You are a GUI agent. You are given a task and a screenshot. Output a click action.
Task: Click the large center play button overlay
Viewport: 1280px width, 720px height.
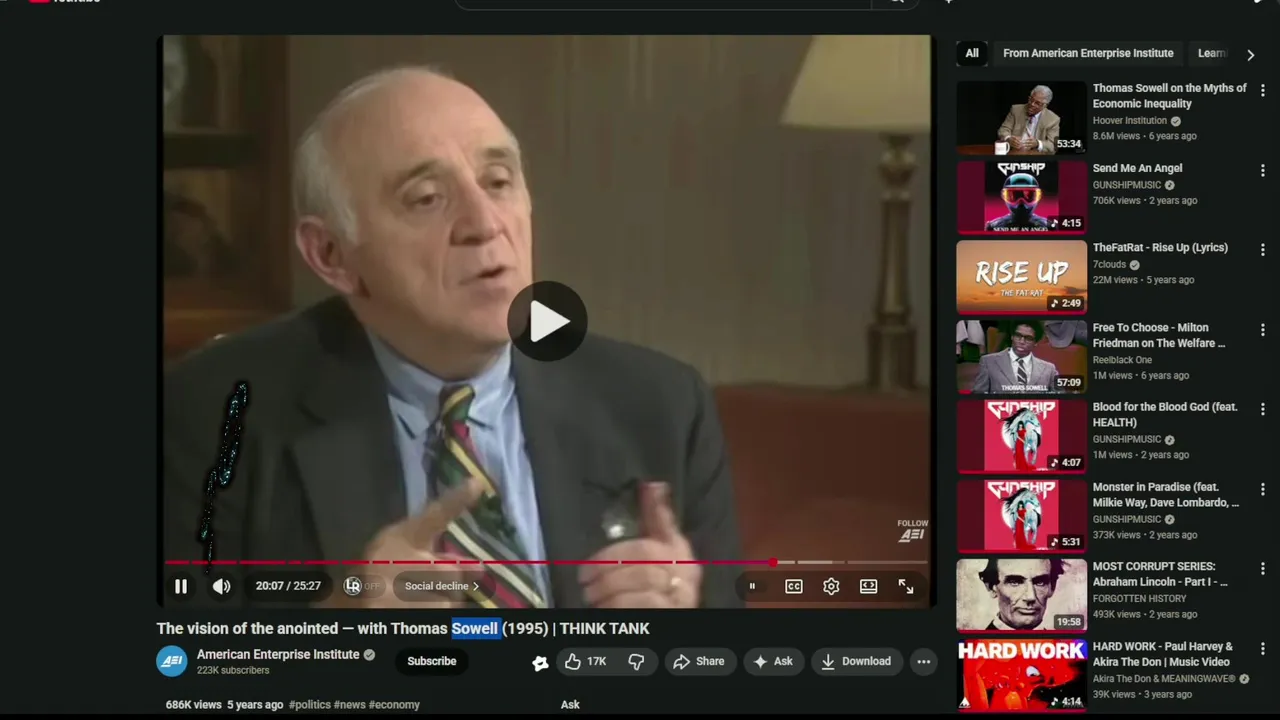click(547, 321)
